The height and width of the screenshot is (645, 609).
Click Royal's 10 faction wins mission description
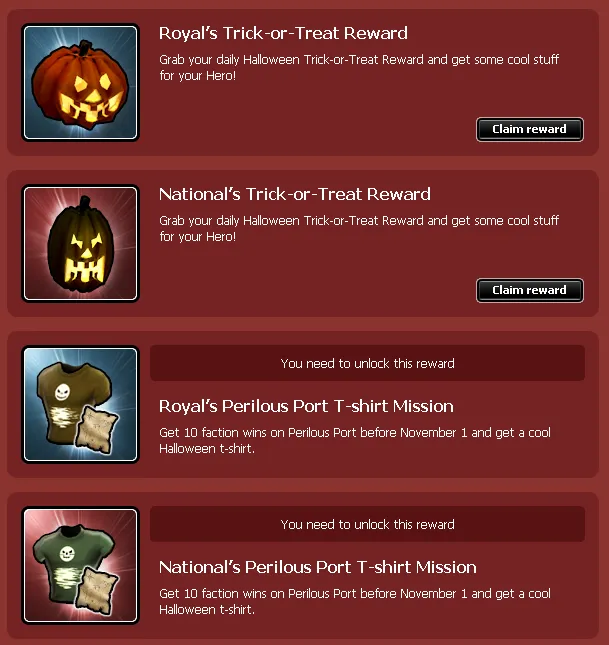point(355,440)
